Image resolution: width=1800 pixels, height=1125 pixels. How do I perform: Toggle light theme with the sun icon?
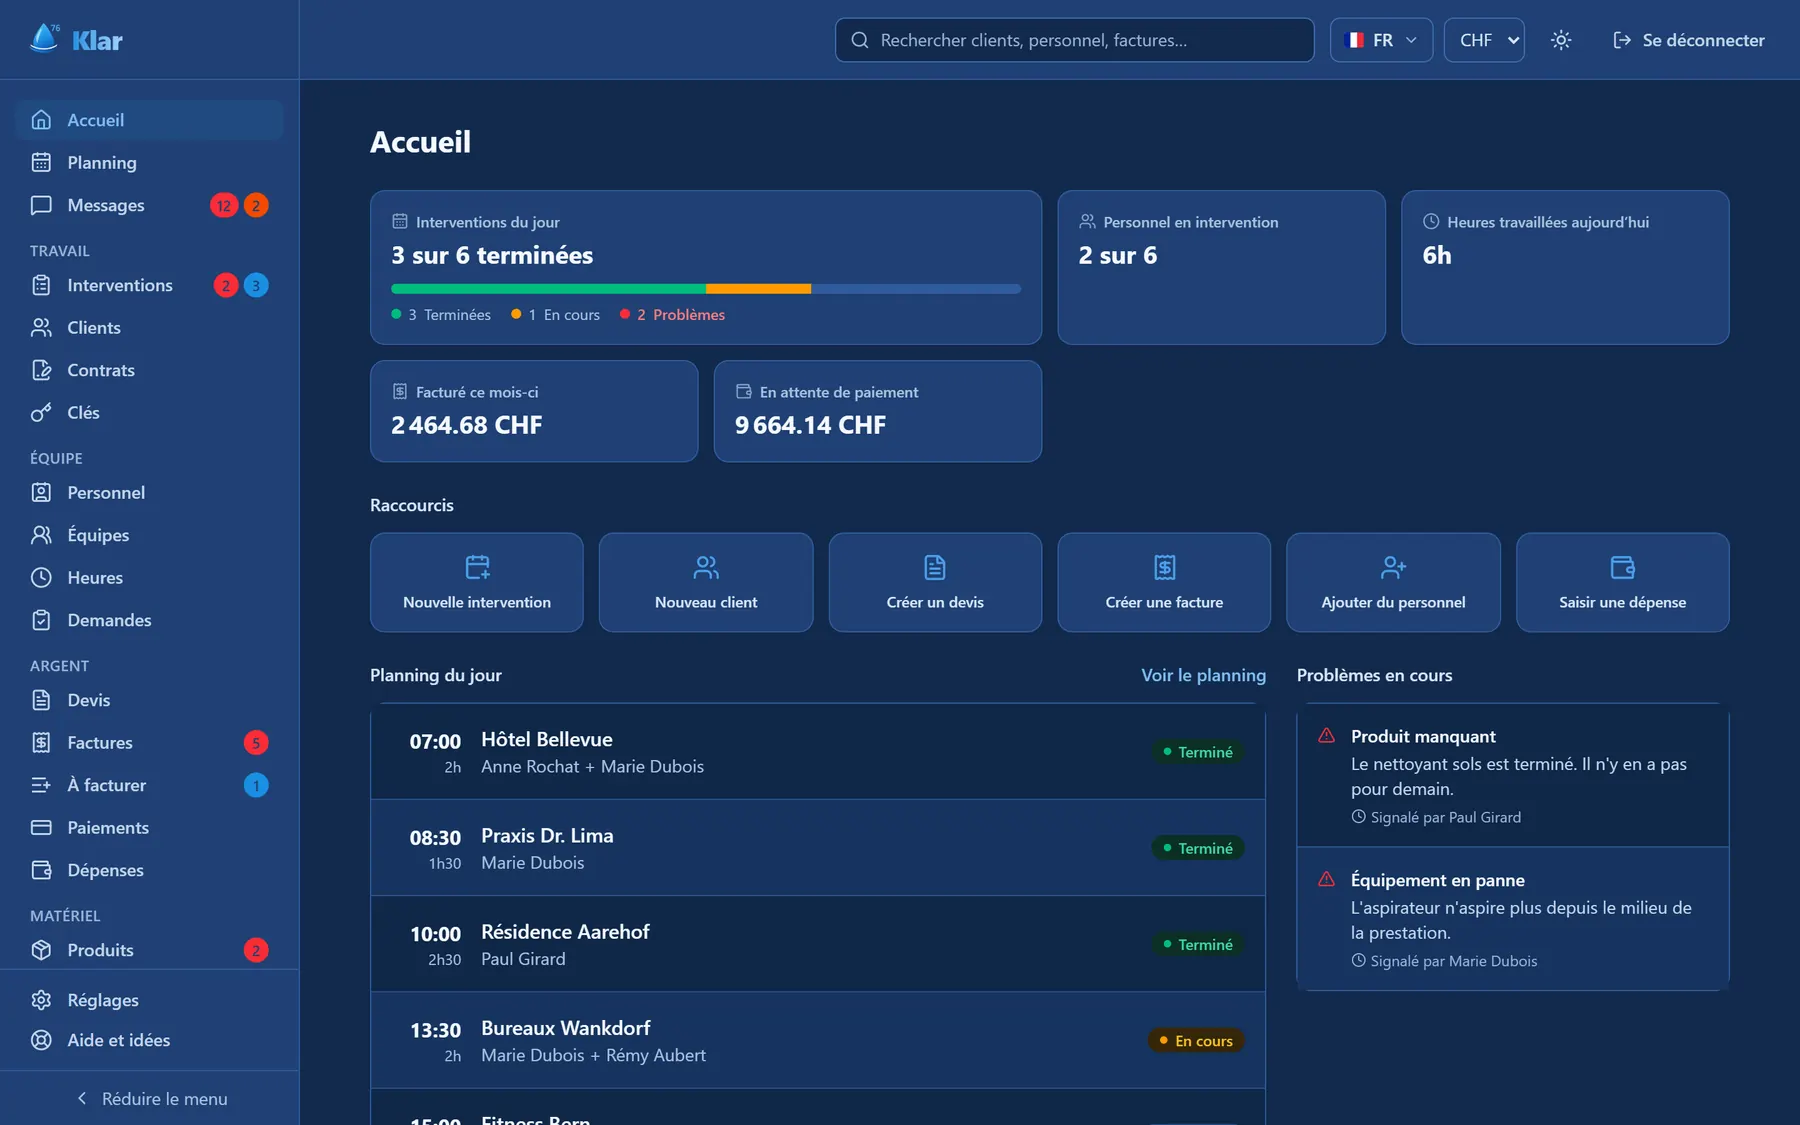[1561, 40]
